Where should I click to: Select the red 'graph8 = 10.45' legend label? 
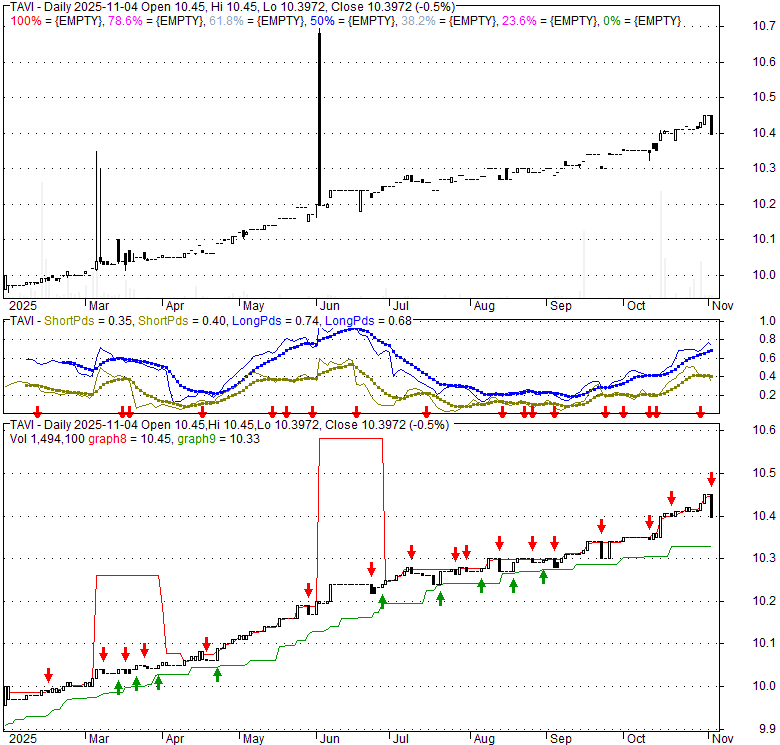point(130,439)
